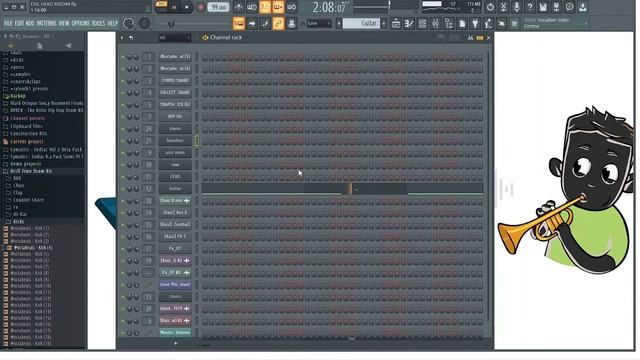Mute the piano channel LED

[x=122, y=129]
